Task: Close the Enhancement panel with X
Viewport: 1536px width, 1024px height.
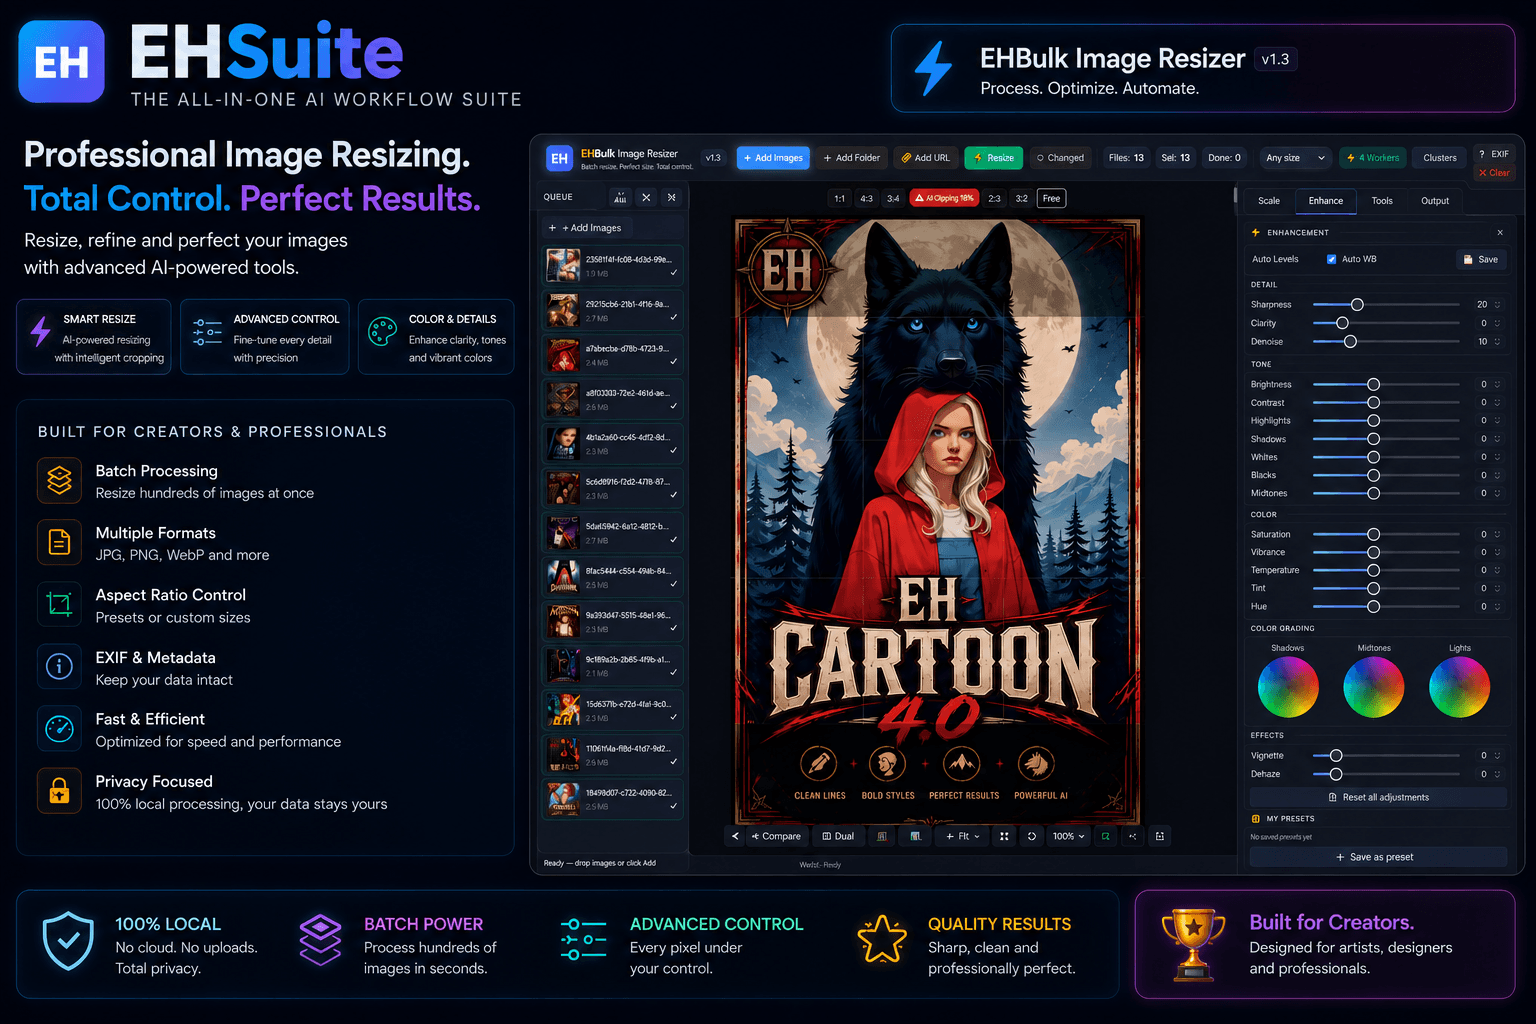Action: click(1500, 232)
